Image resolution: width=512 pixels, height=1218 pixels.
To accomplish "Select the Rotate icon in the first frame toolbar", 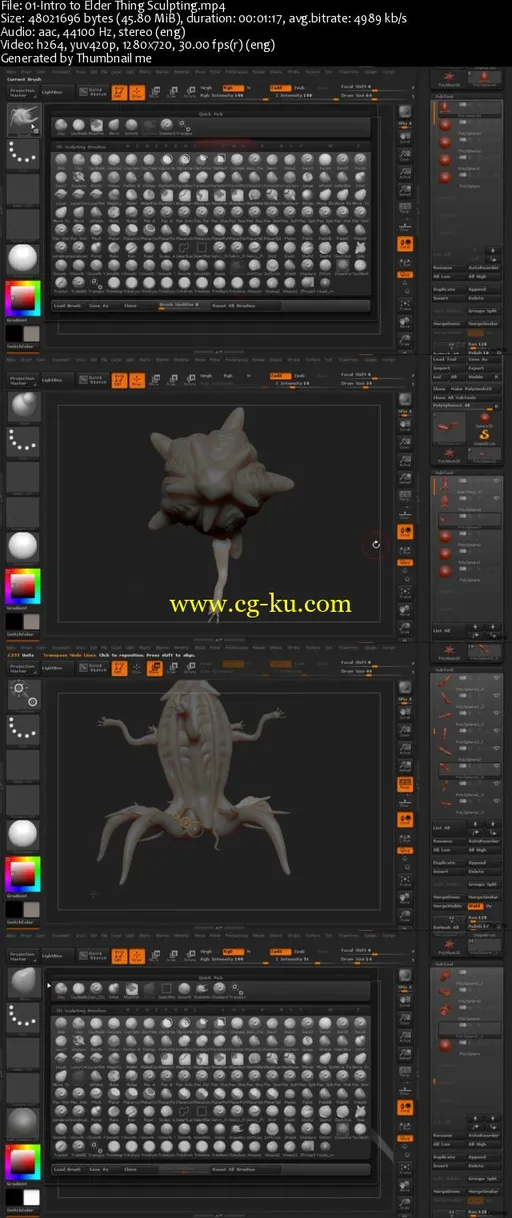I will coord(190,93).
